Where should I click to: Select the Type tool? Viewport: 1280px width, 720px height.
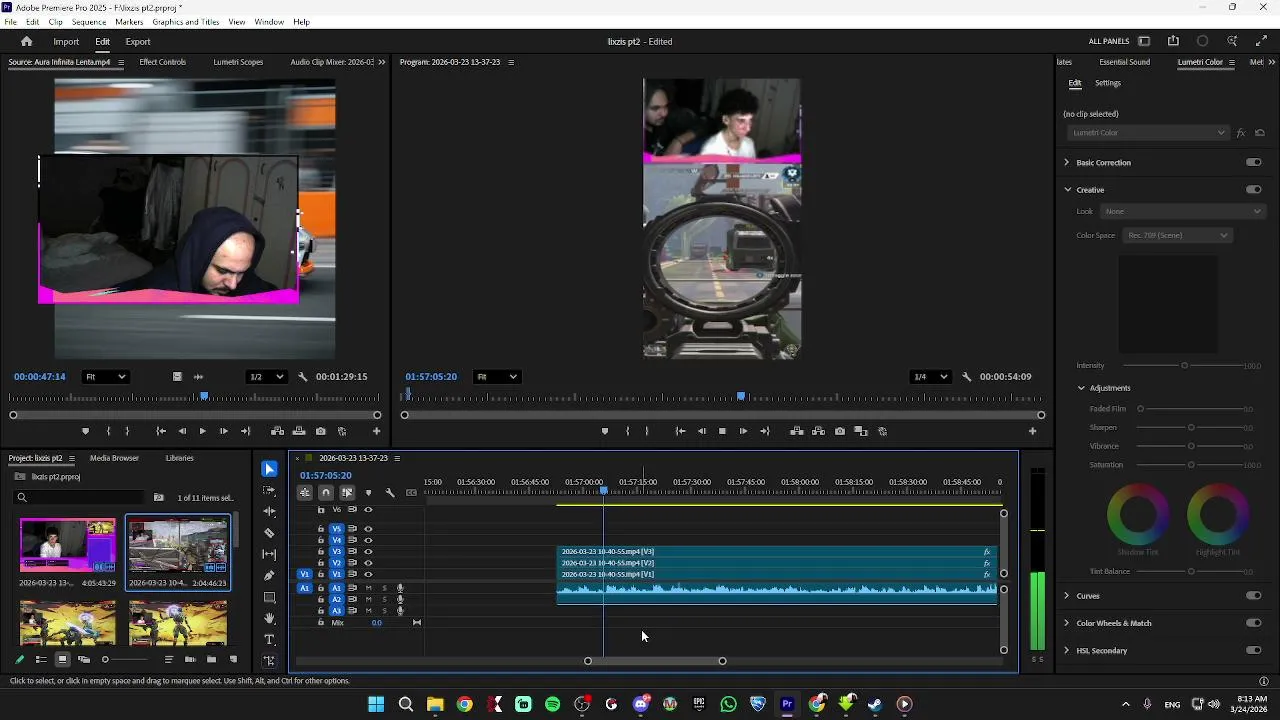(269, 640)
